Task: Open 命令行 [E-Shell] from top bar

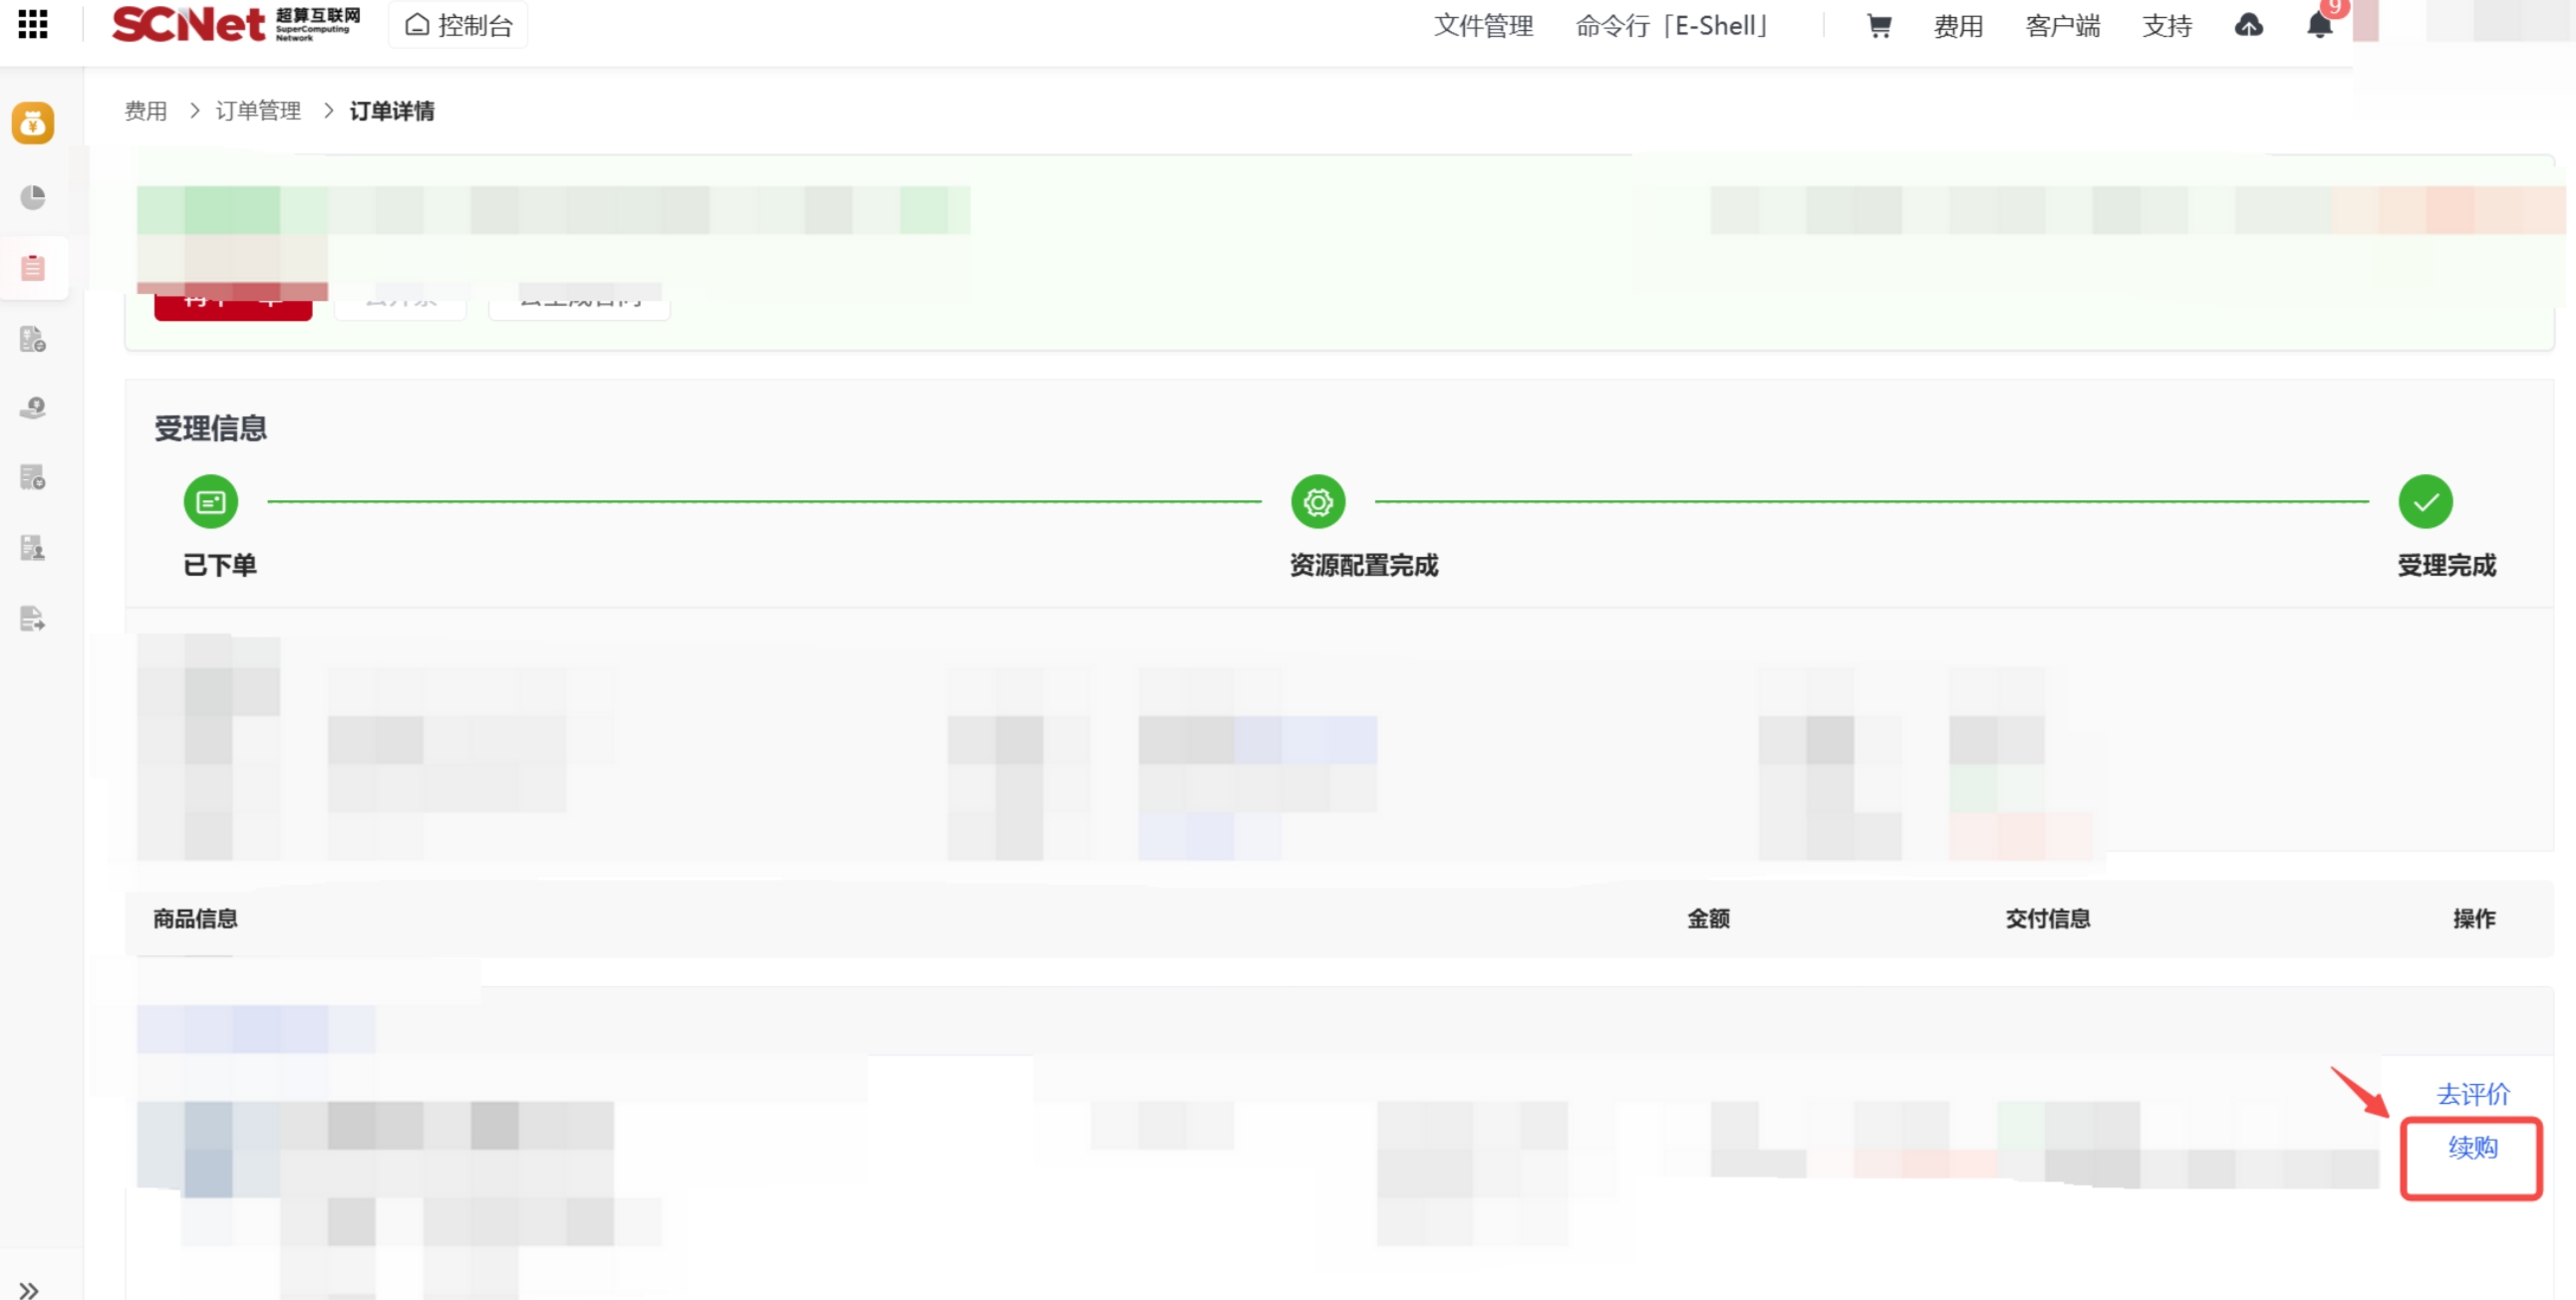Action: point(1672,26)
